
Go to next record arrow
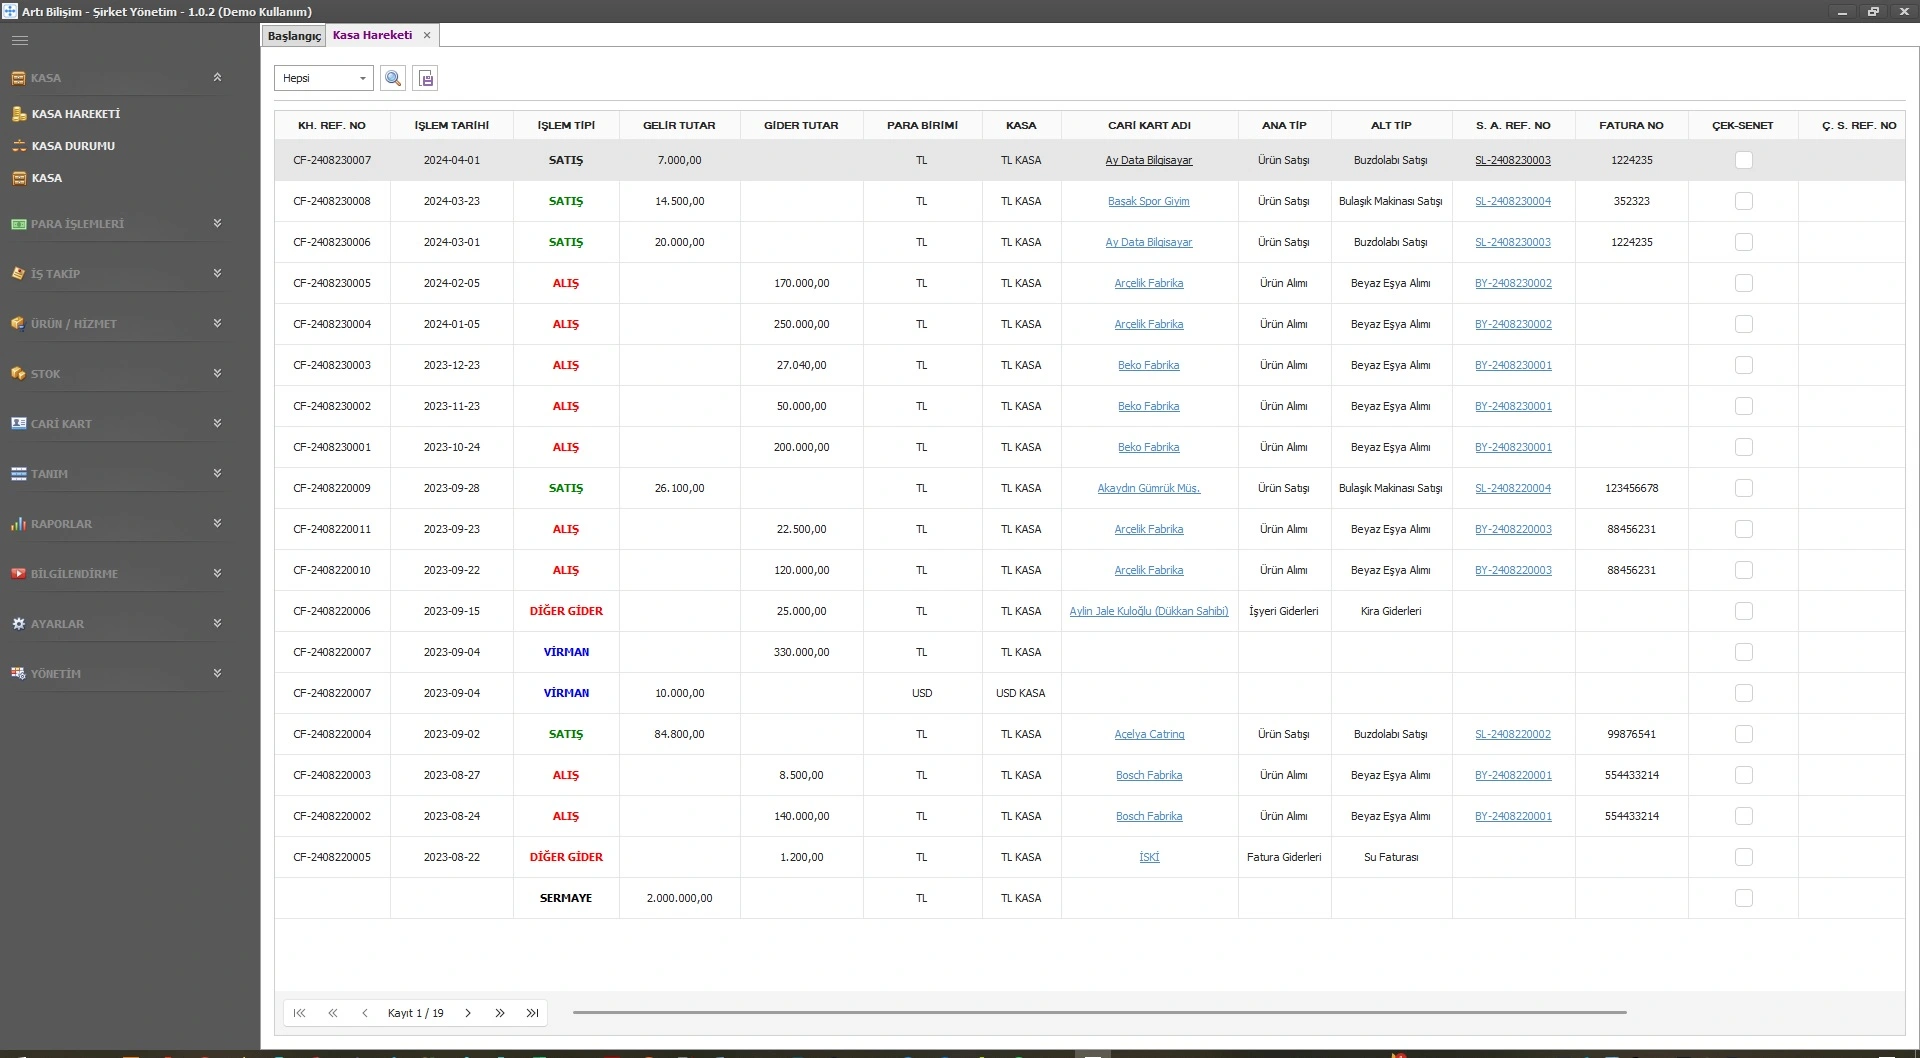coord(467,1013)
